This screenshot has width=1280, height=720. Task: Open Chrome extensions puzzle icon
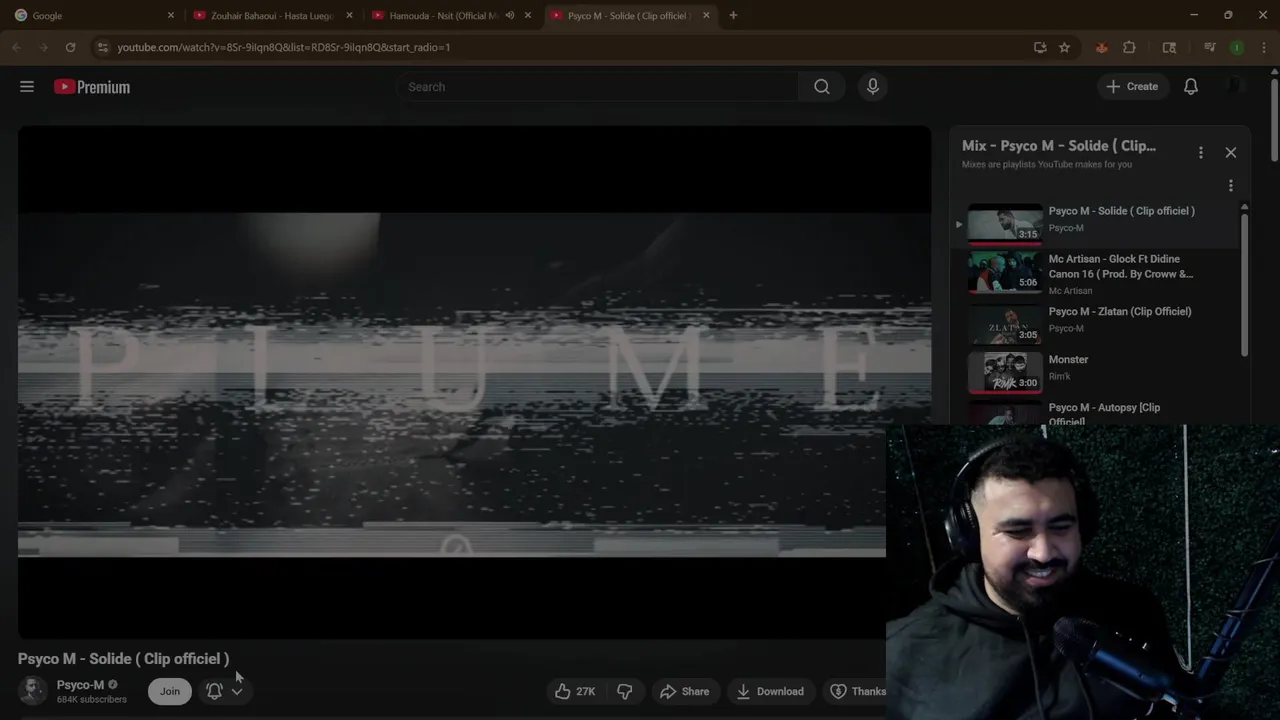1129,47
